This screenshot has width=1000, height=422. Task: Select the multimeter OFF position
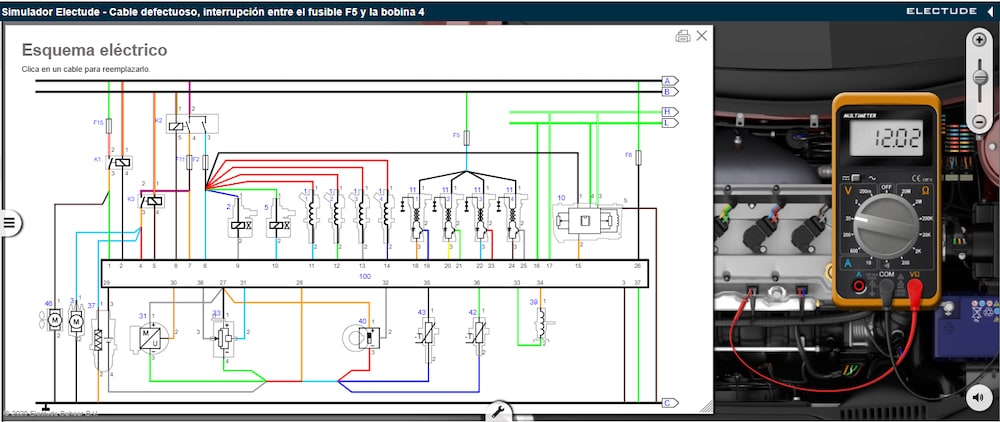point(886,187)
